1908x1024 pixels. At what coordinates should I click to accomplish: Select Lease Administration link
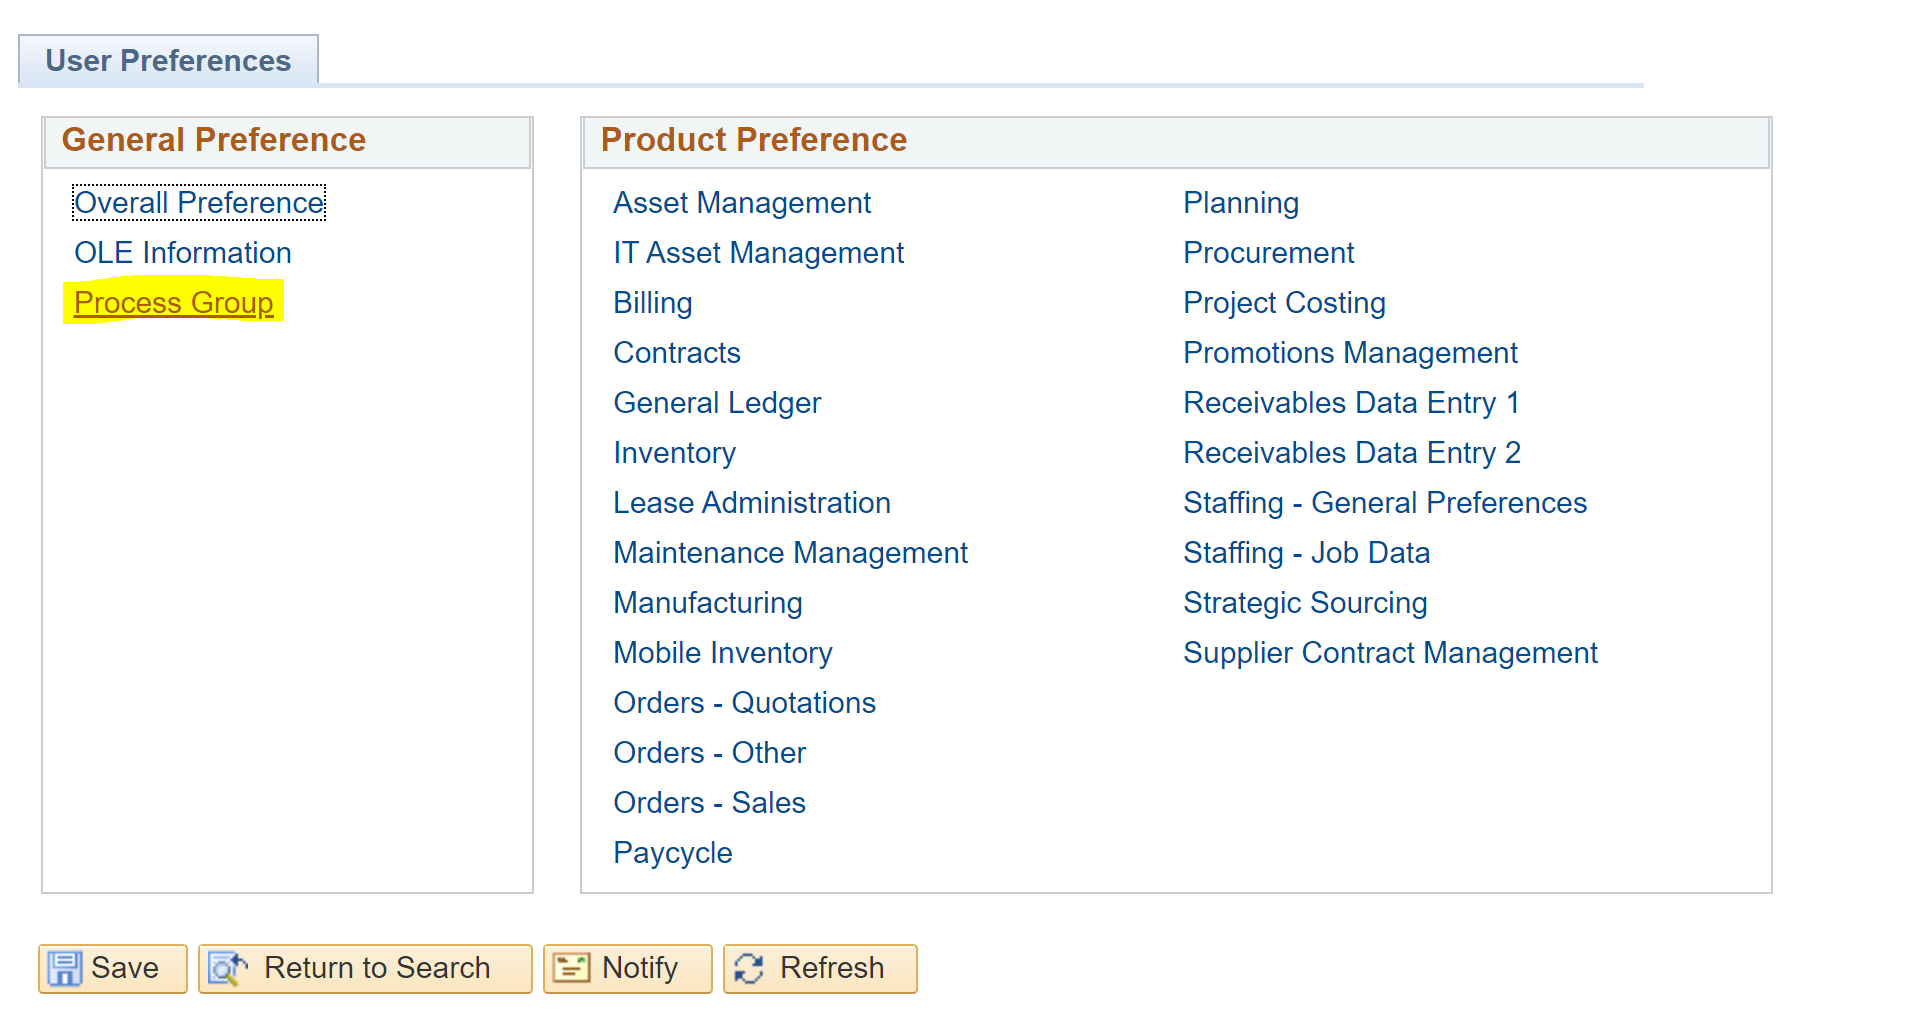tap(752, 503)
